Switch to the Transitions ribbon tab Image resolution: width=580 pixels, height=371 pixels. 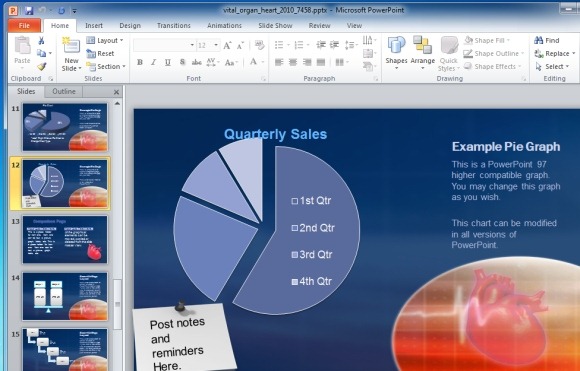173,26
